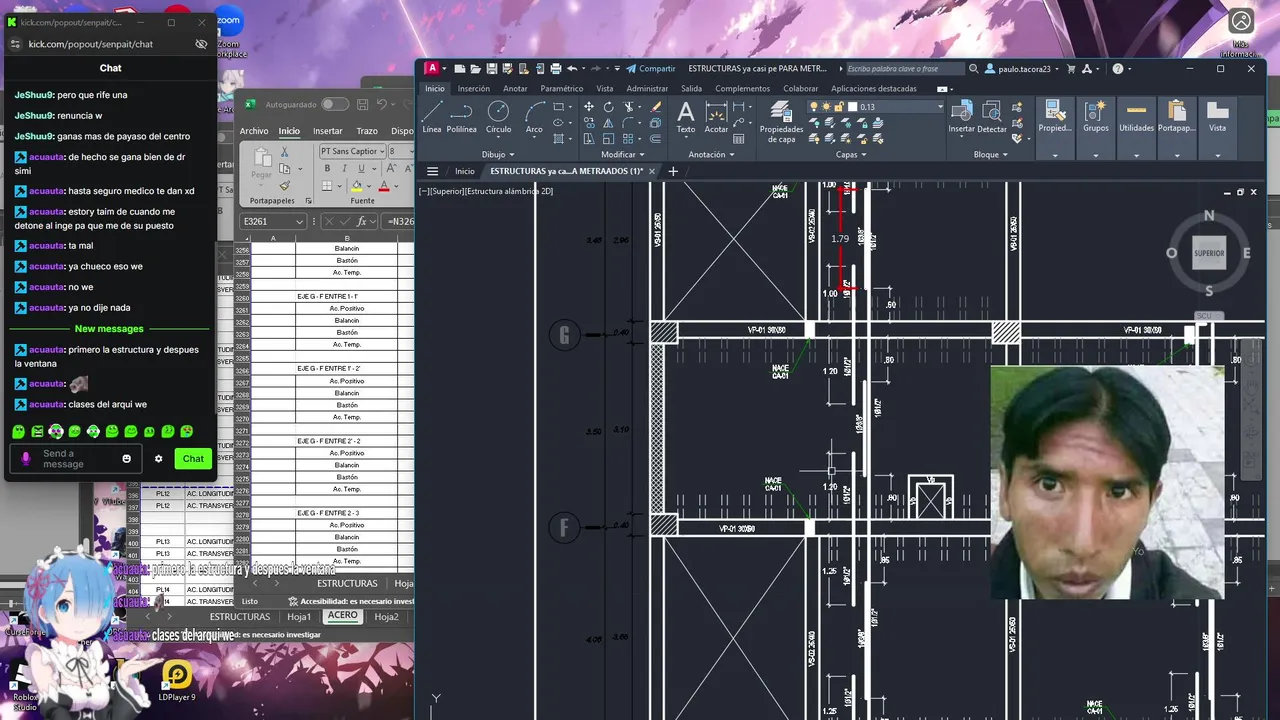Screen dimensions: 1280x720
Task: Click the AutoCAD keyword search field
Action: [x=905, y=69]
